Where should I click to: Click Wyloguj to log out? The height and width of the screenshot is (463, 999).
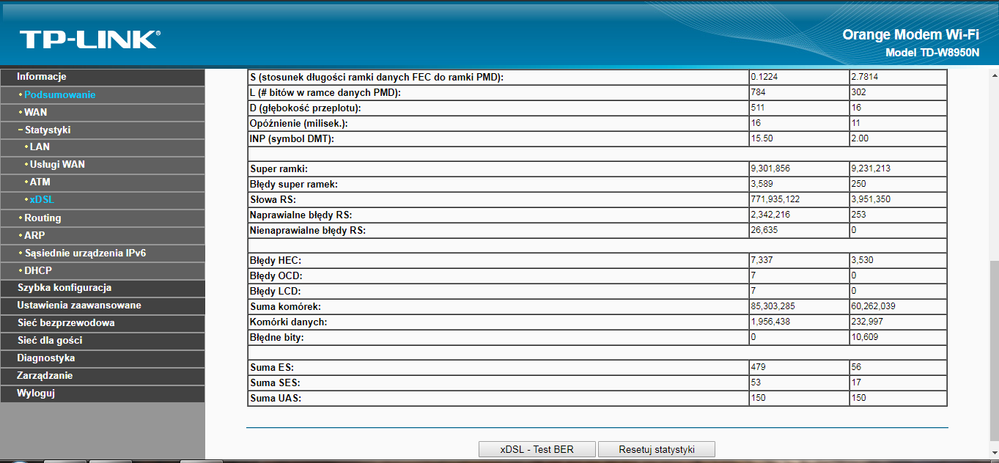tap(103, 393)
